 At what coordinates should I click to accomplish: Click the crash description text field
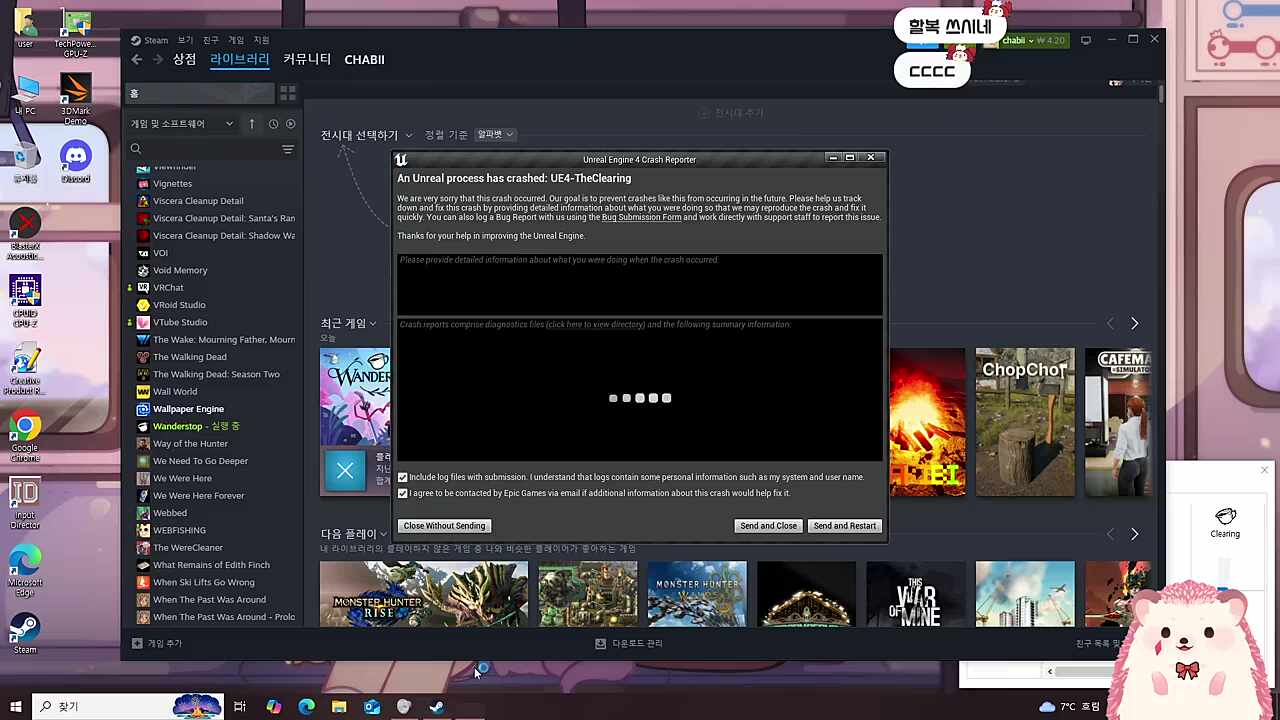(x=640, y=284)
